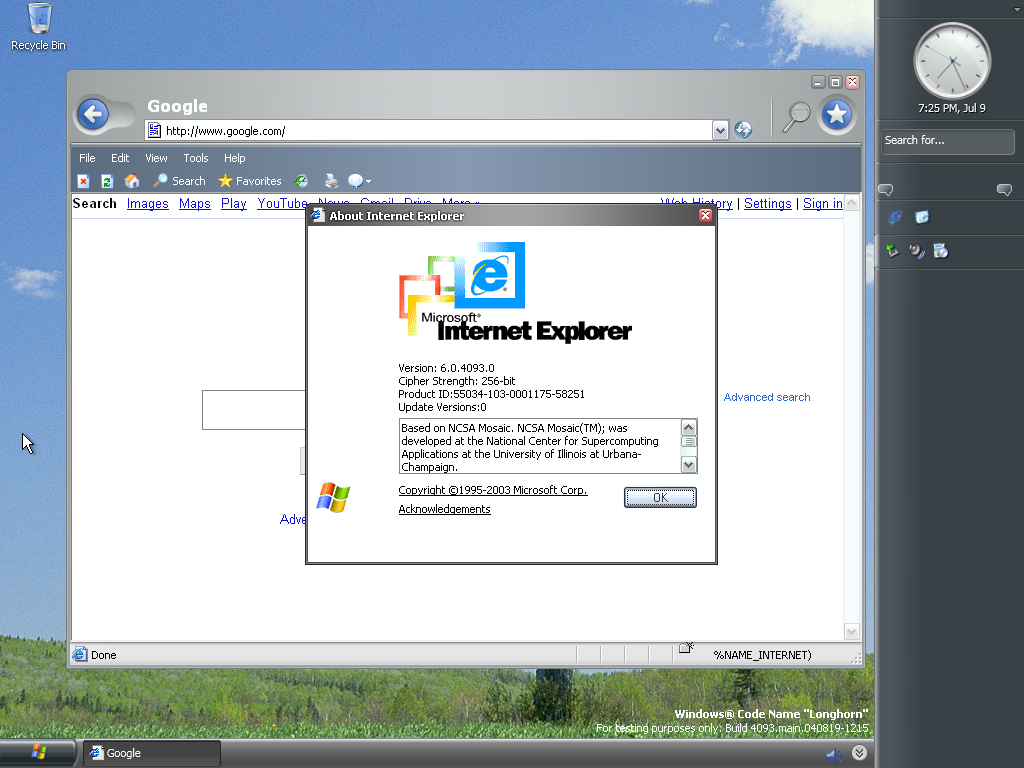
Task: Click the round chevron tray expander
Action: point(859,753)
